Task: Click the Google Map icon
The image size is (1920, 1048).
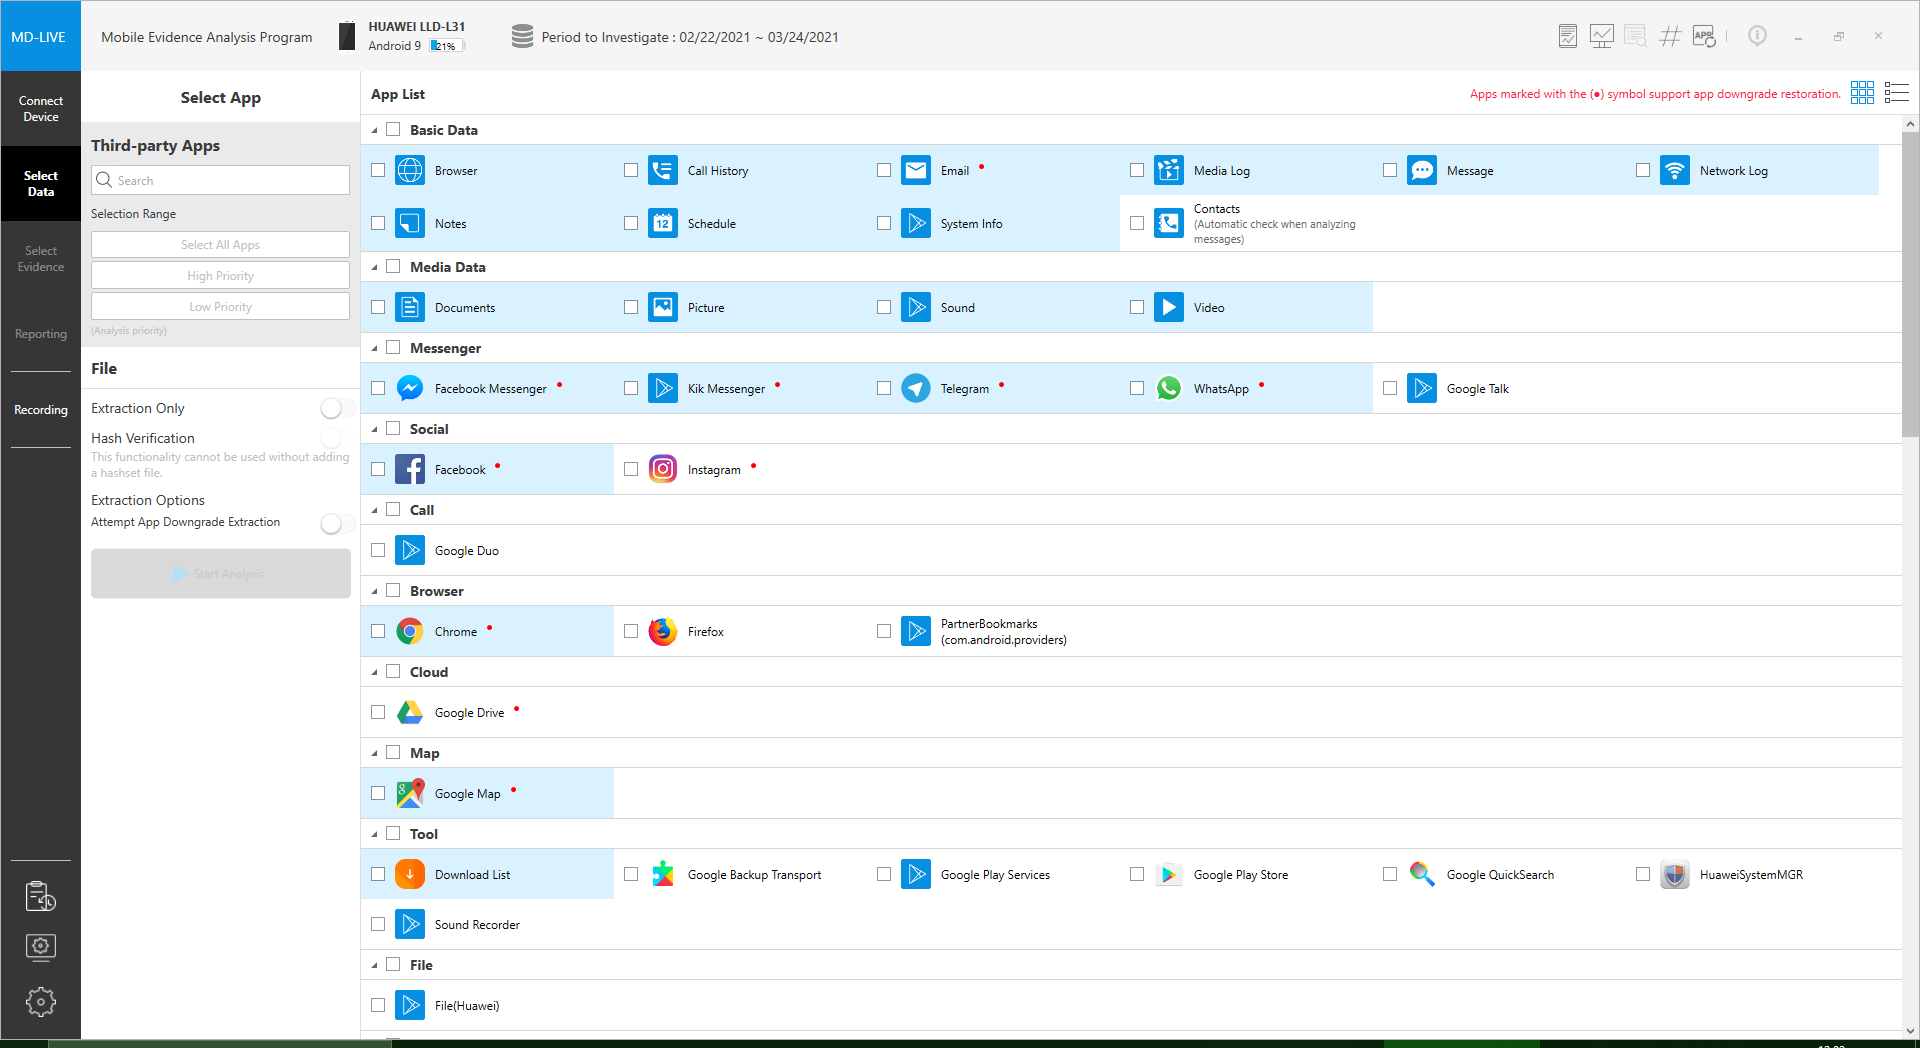Action: [410, 793]
